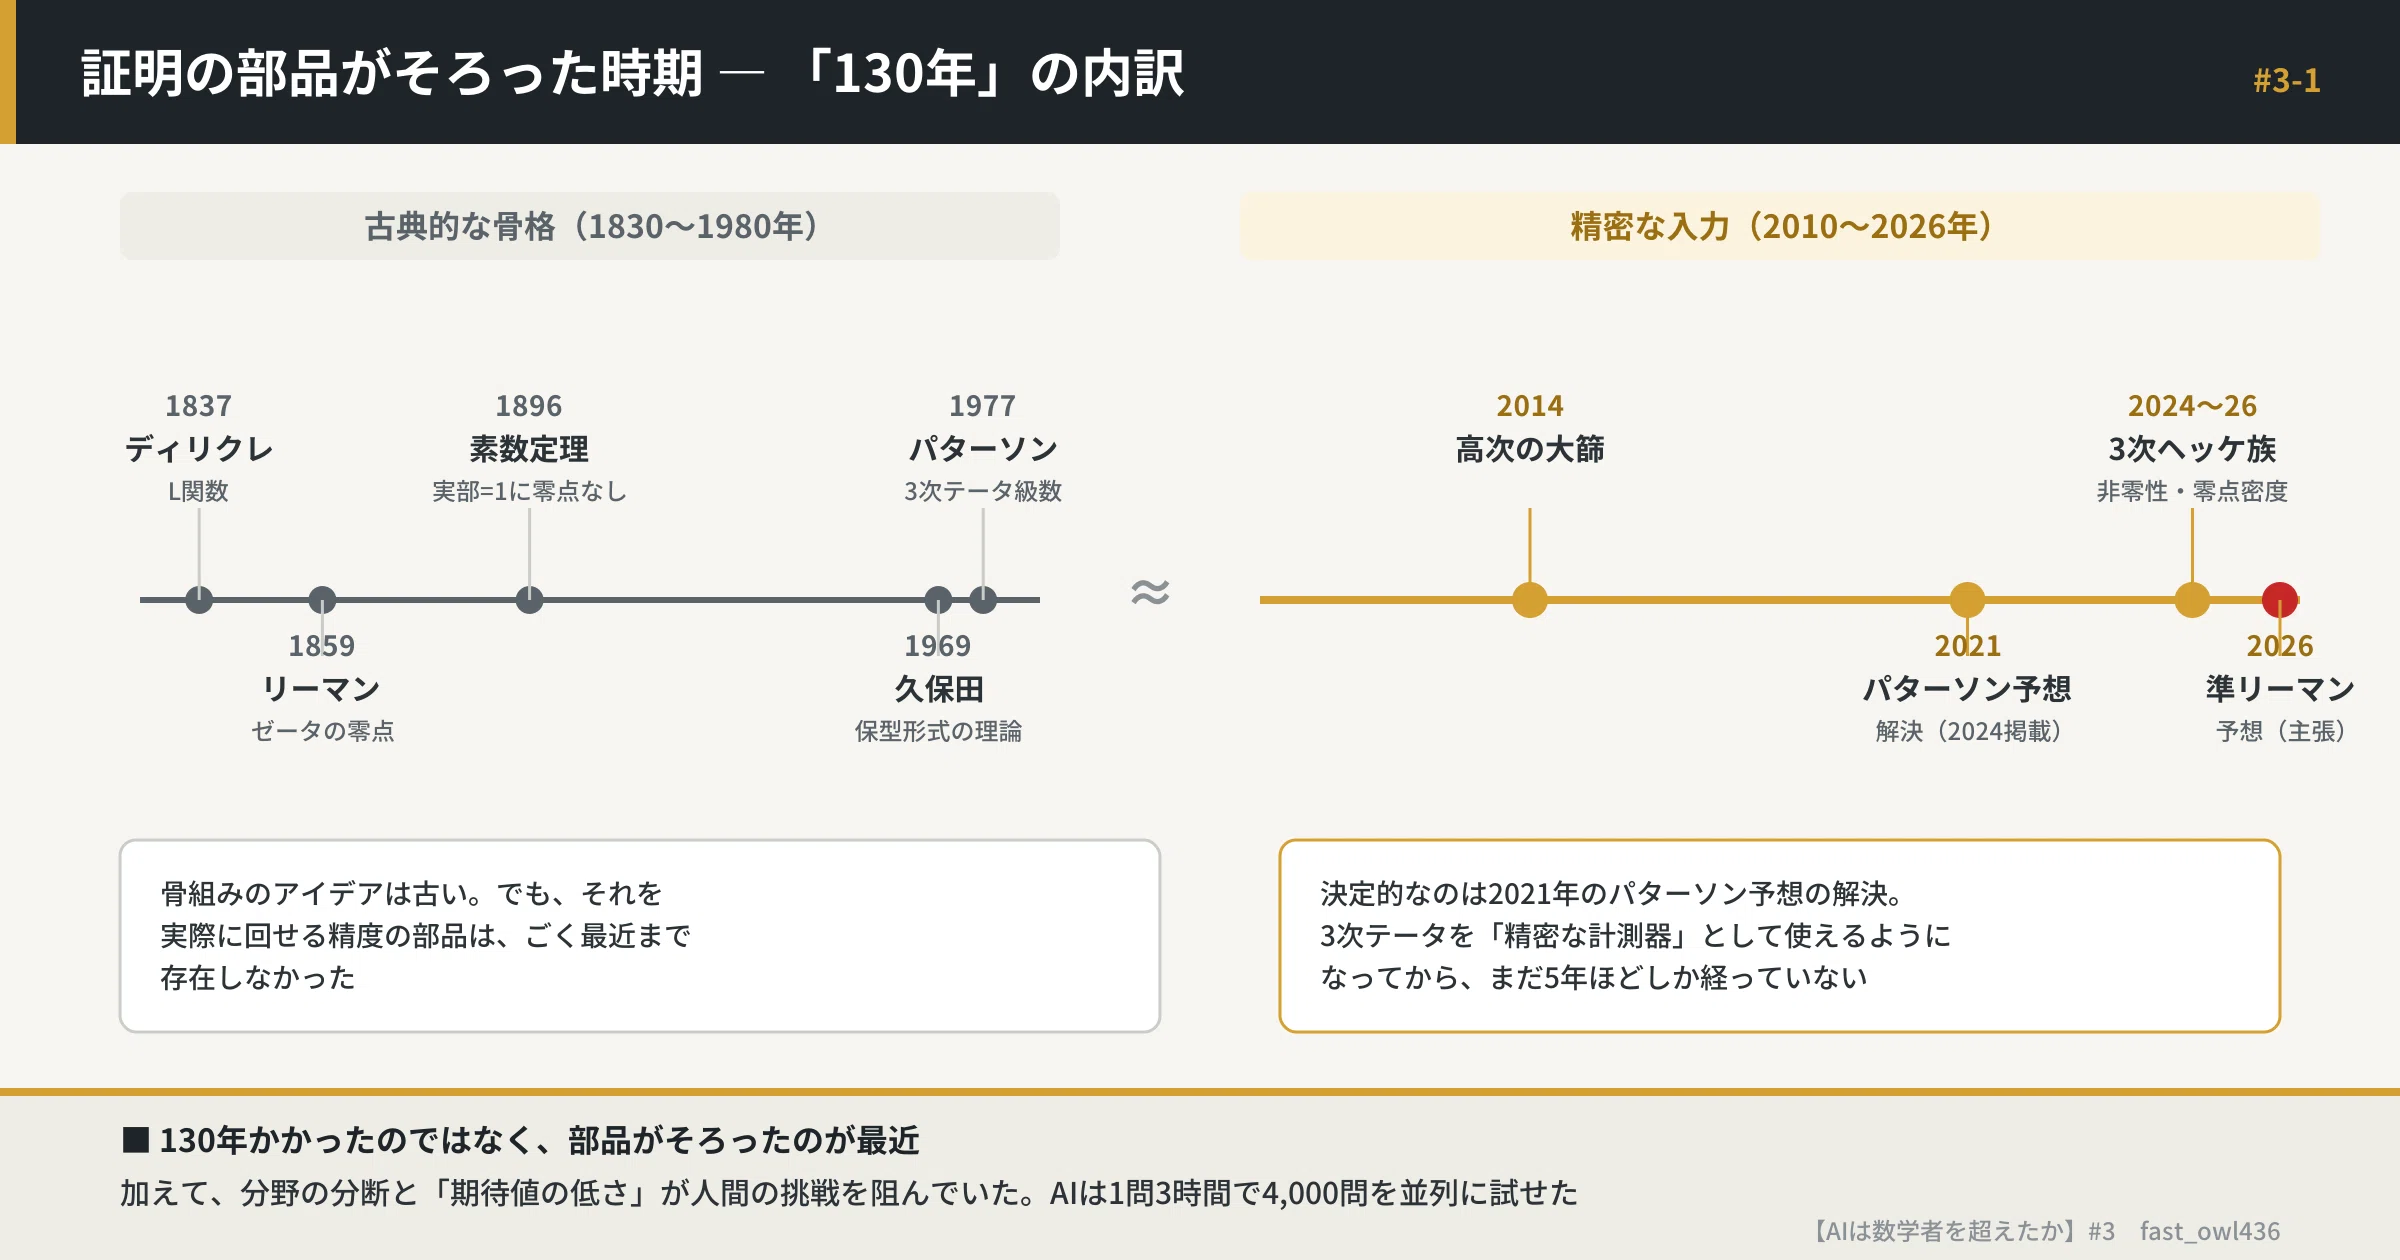The width and height of the screenshot is (2400, 1260).
Task: Click 予想（主張） caption
Action: [2280, 731]
